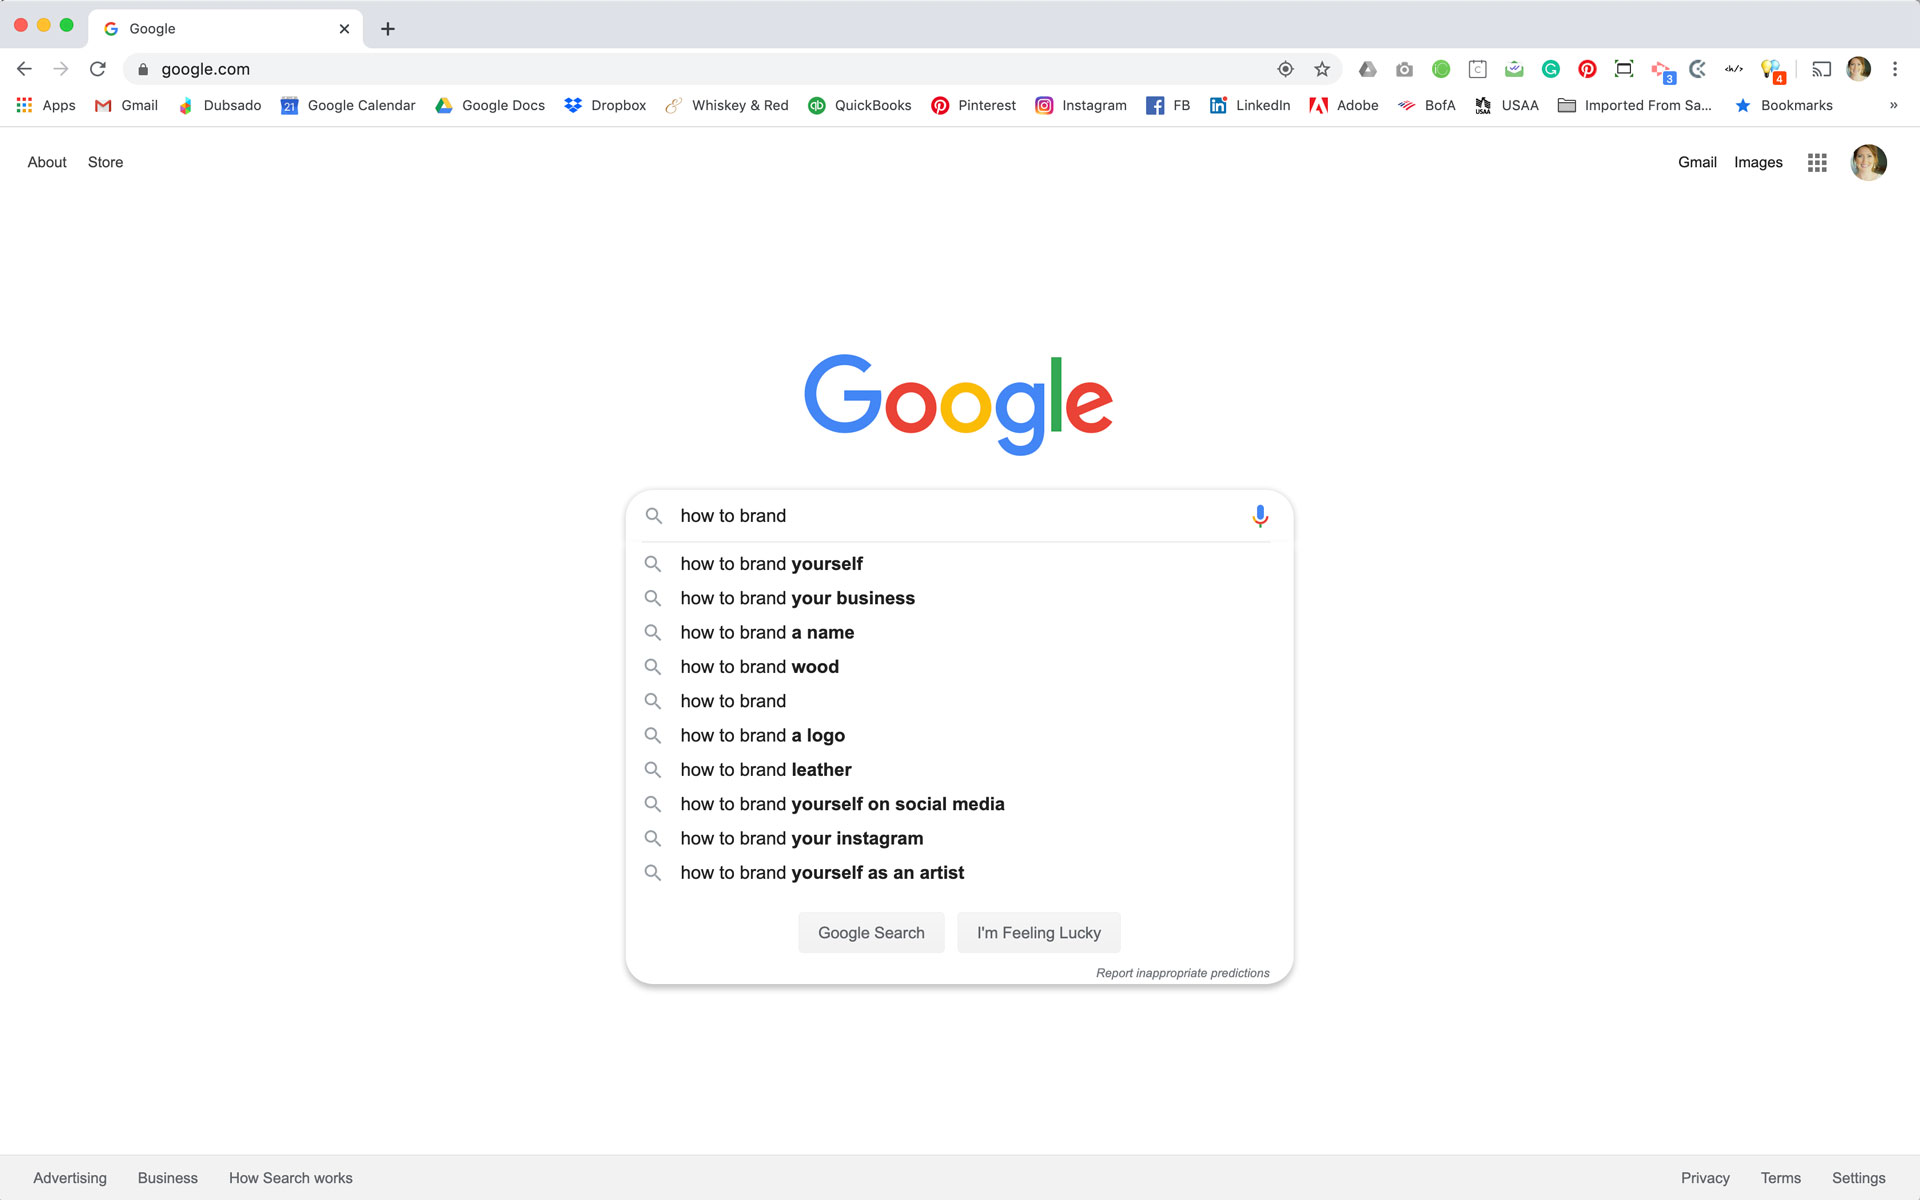The width and height of the screenshot is (1920, 1200).
Task: Expand Bookmarks bar overflow chevron
Action: tap(1894, 105)
